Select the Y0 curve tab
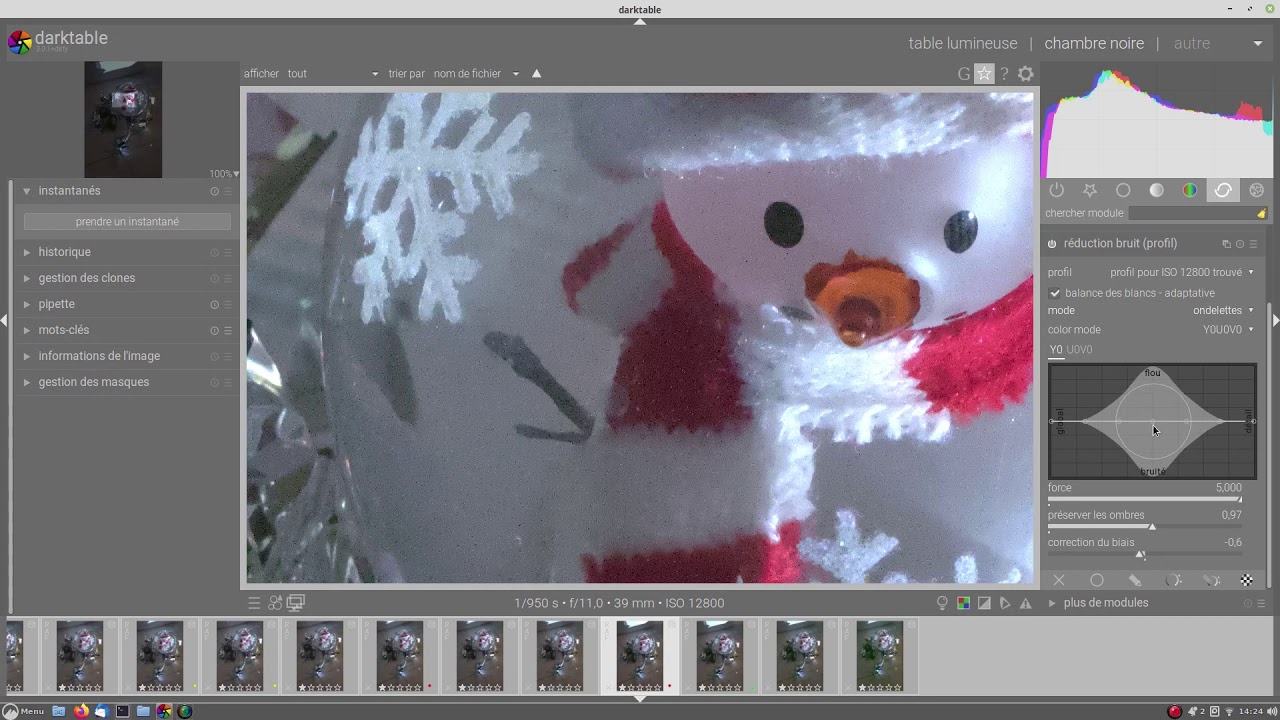Screen dimensions: 1280x720 (x=1056, y=350)
